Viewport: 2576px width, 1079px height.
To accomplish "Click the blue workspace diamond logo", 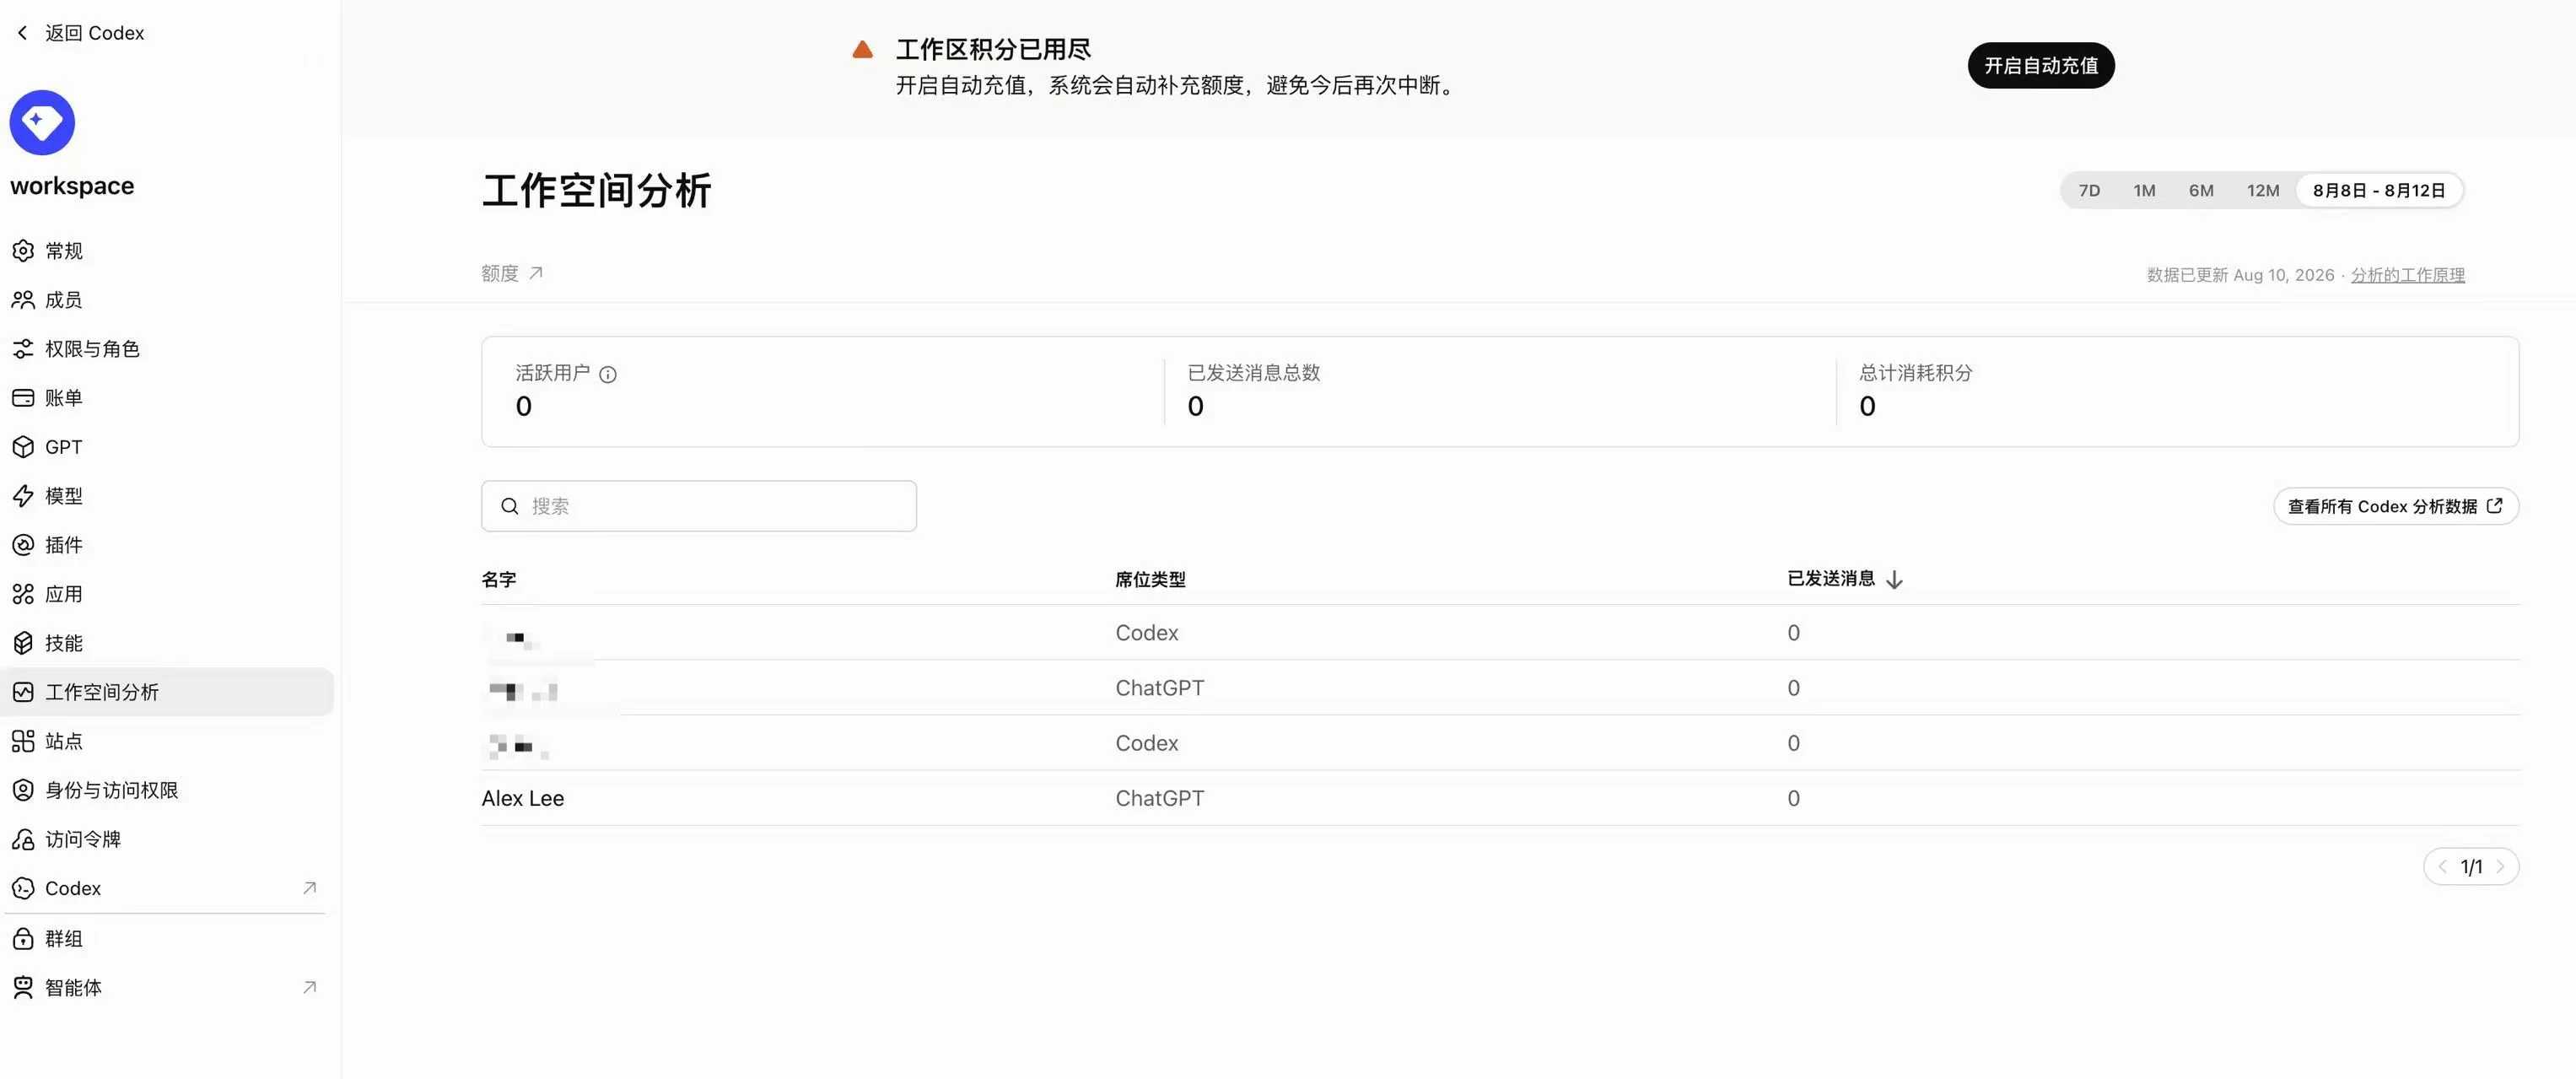I will tap(42, 123).
